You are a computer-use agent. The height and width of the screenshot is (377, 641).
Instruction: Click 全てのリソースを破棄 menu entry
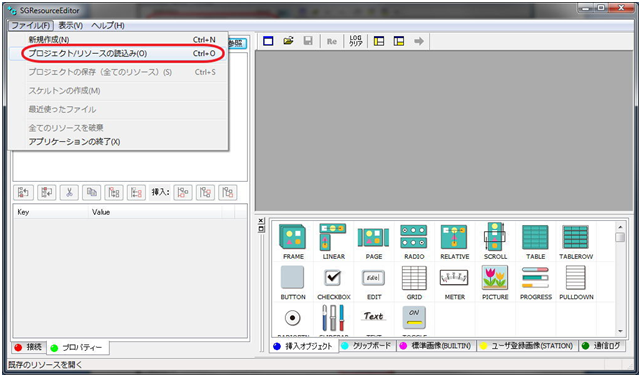pos(119,128)
